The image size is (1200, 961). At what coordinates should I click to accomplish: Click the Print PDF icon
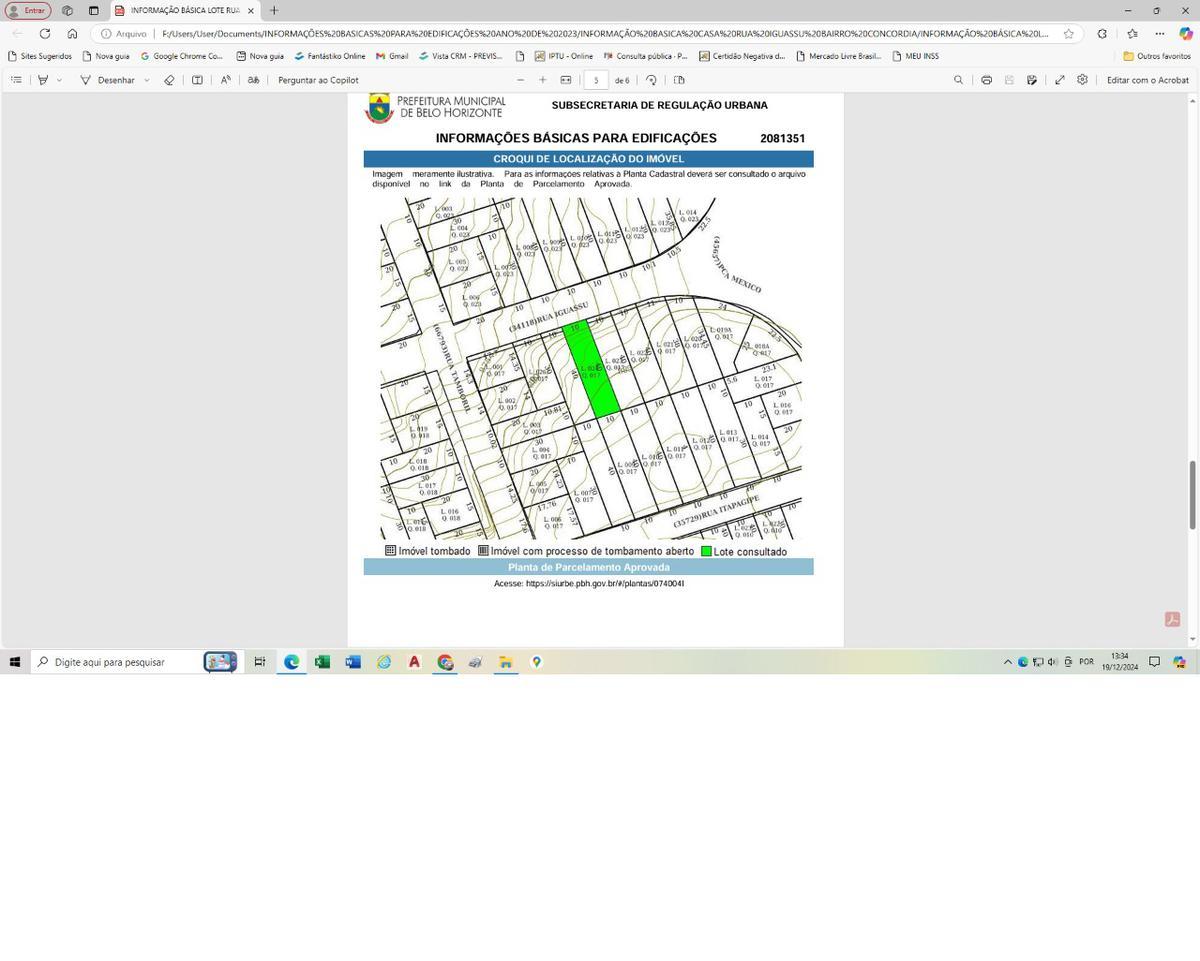[x=986, y=80]
